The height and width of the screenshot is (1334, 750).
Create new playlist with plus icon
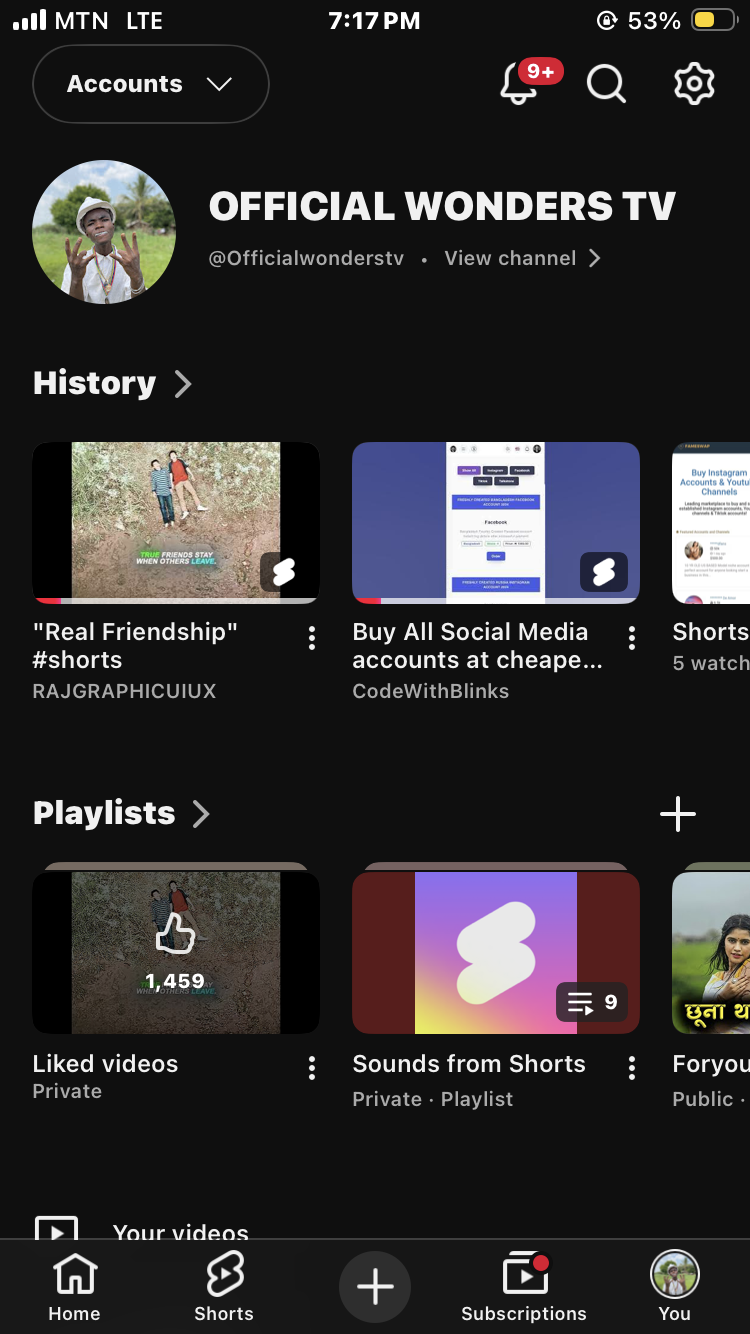678,814
